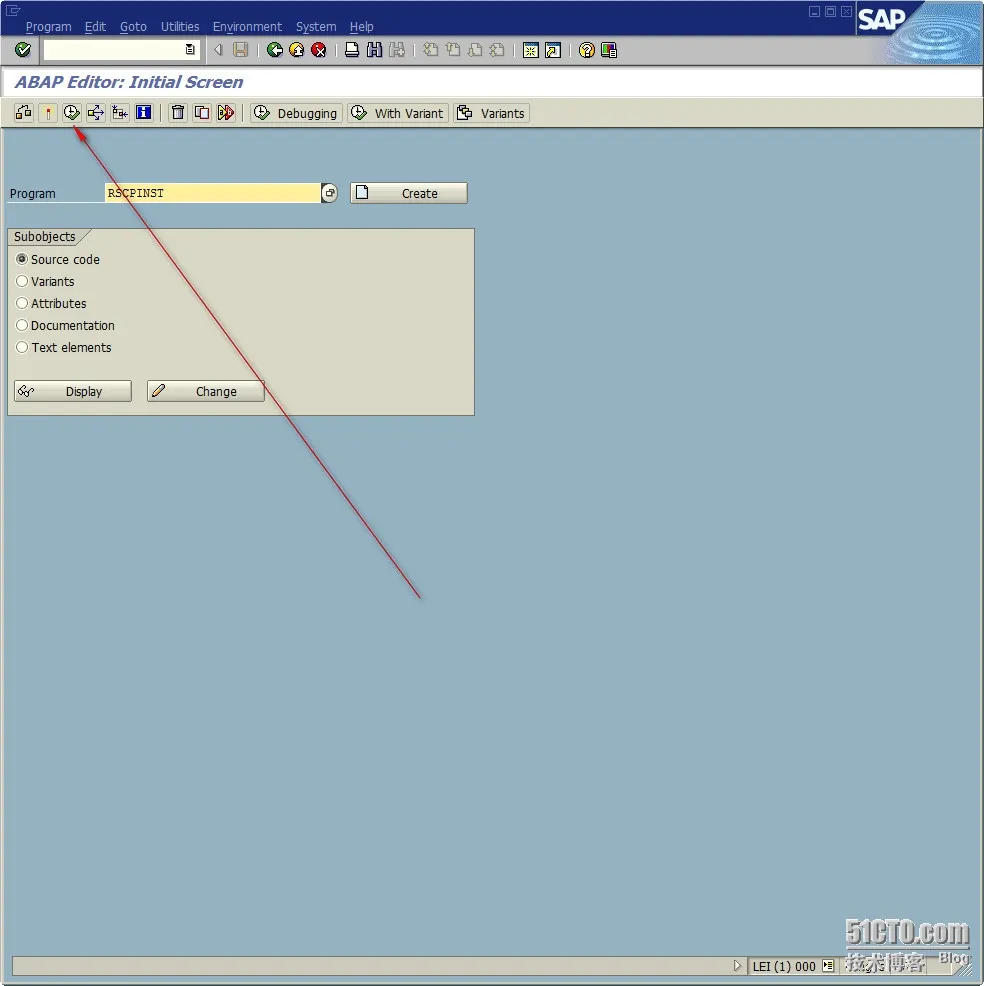Image resolution: width=984 pixels, height=986 pixels.
Task: Click into the transaction command field
Action: click(113, 50)
